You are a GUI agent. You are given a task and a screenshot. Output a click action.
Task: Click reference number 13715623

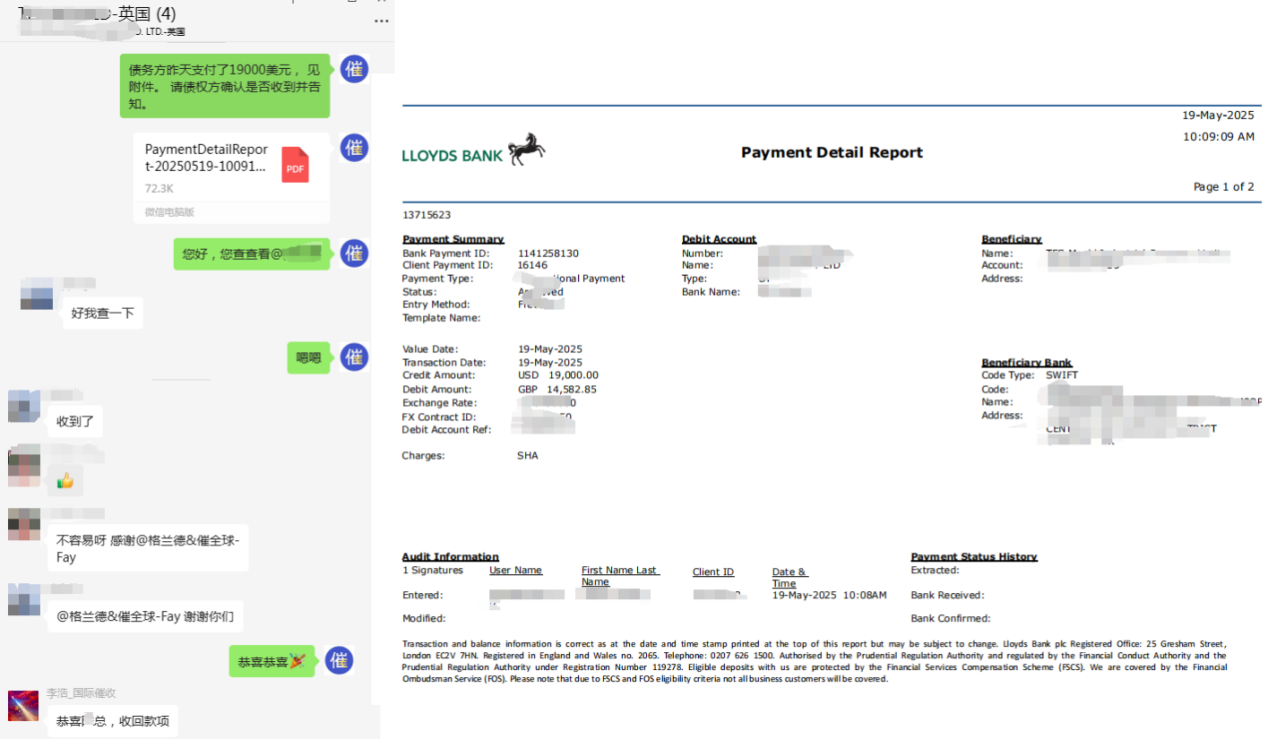click(x=427, y=215)
